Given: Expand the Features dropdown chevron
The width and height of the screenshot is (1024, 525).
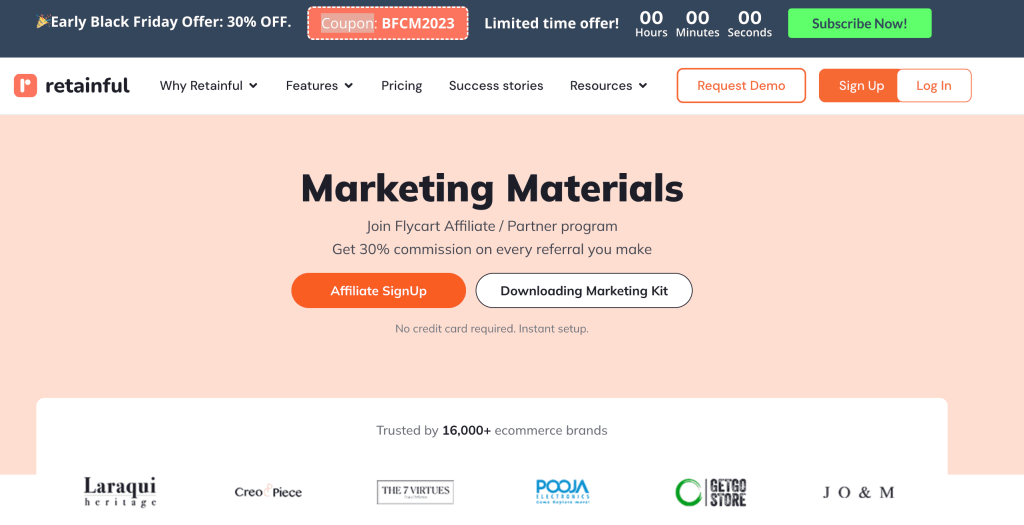Looking at the screenshot, I should [x=349, y=86].
